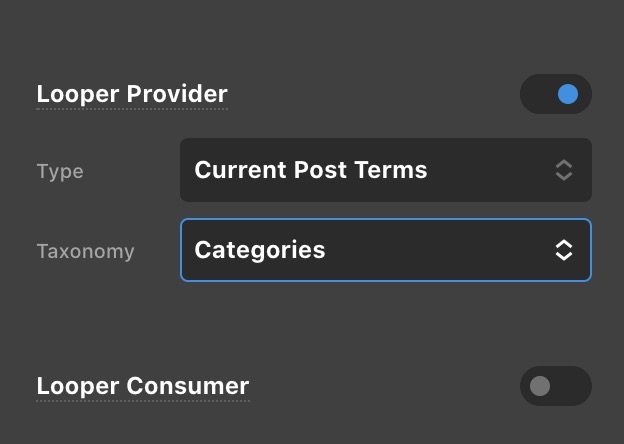This screenshot has width=624, height=444.
Task: Enable the Looper Consumer toggle
Action: [556, 386]
